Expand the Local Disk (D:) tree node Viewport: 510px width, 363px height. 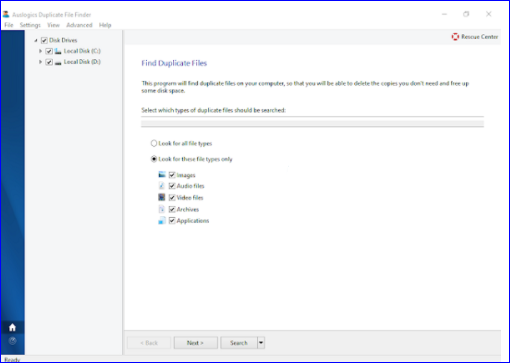click(x=40, y=62)
